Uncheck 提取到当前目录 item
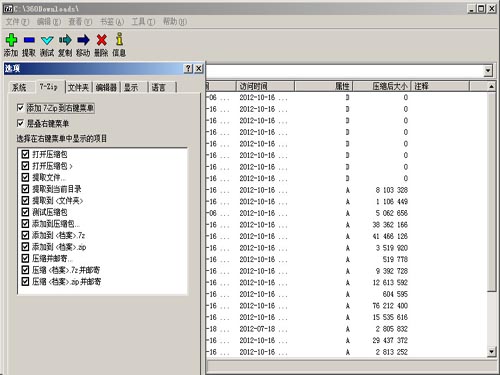Image resolution: width=500 pixels, height=375 pixels. [x=25, y=189]
